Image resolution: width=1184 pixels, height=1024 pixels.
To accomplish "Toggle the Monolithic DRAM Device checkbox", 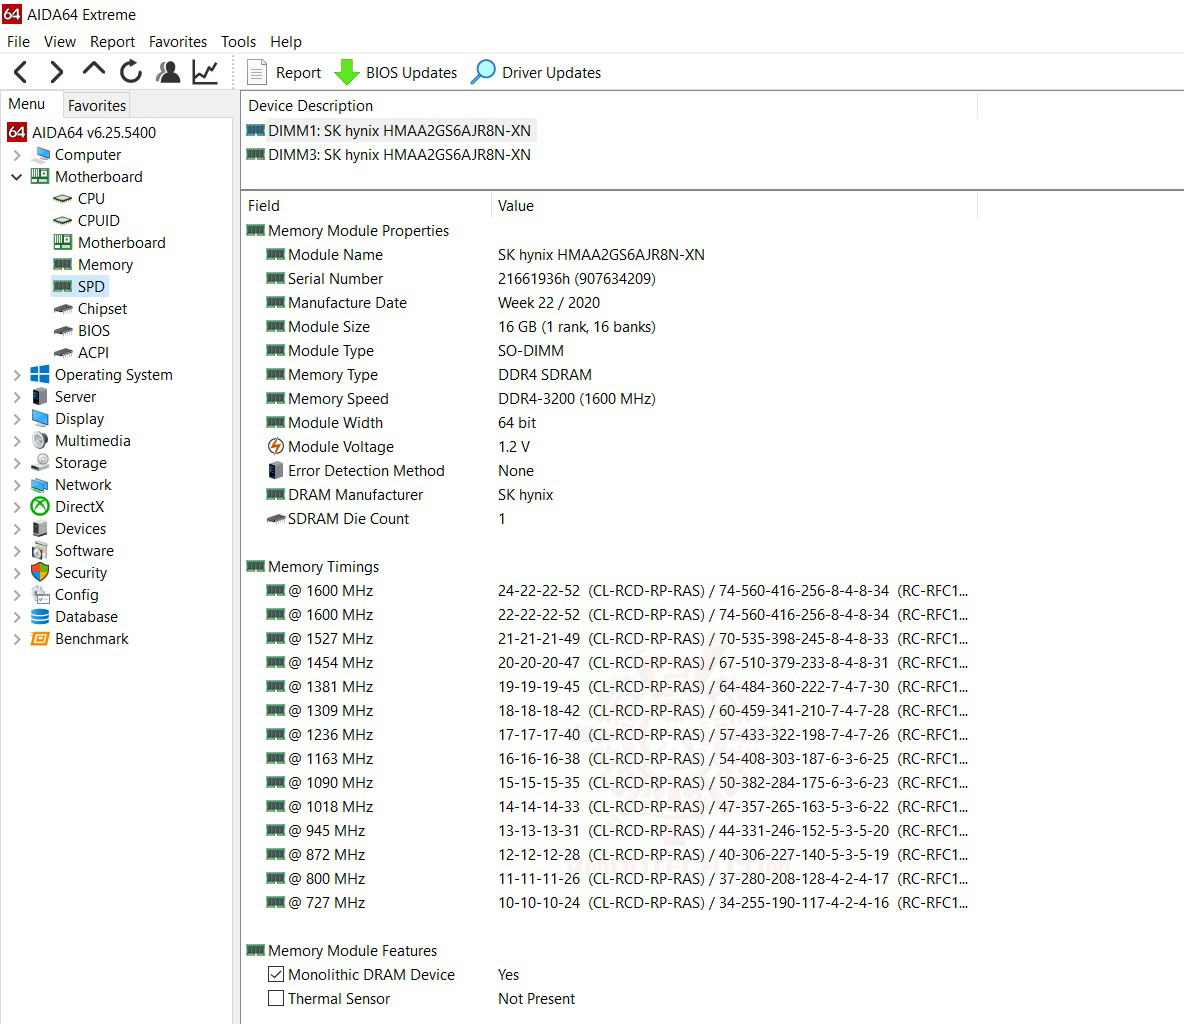I will 276,974.
